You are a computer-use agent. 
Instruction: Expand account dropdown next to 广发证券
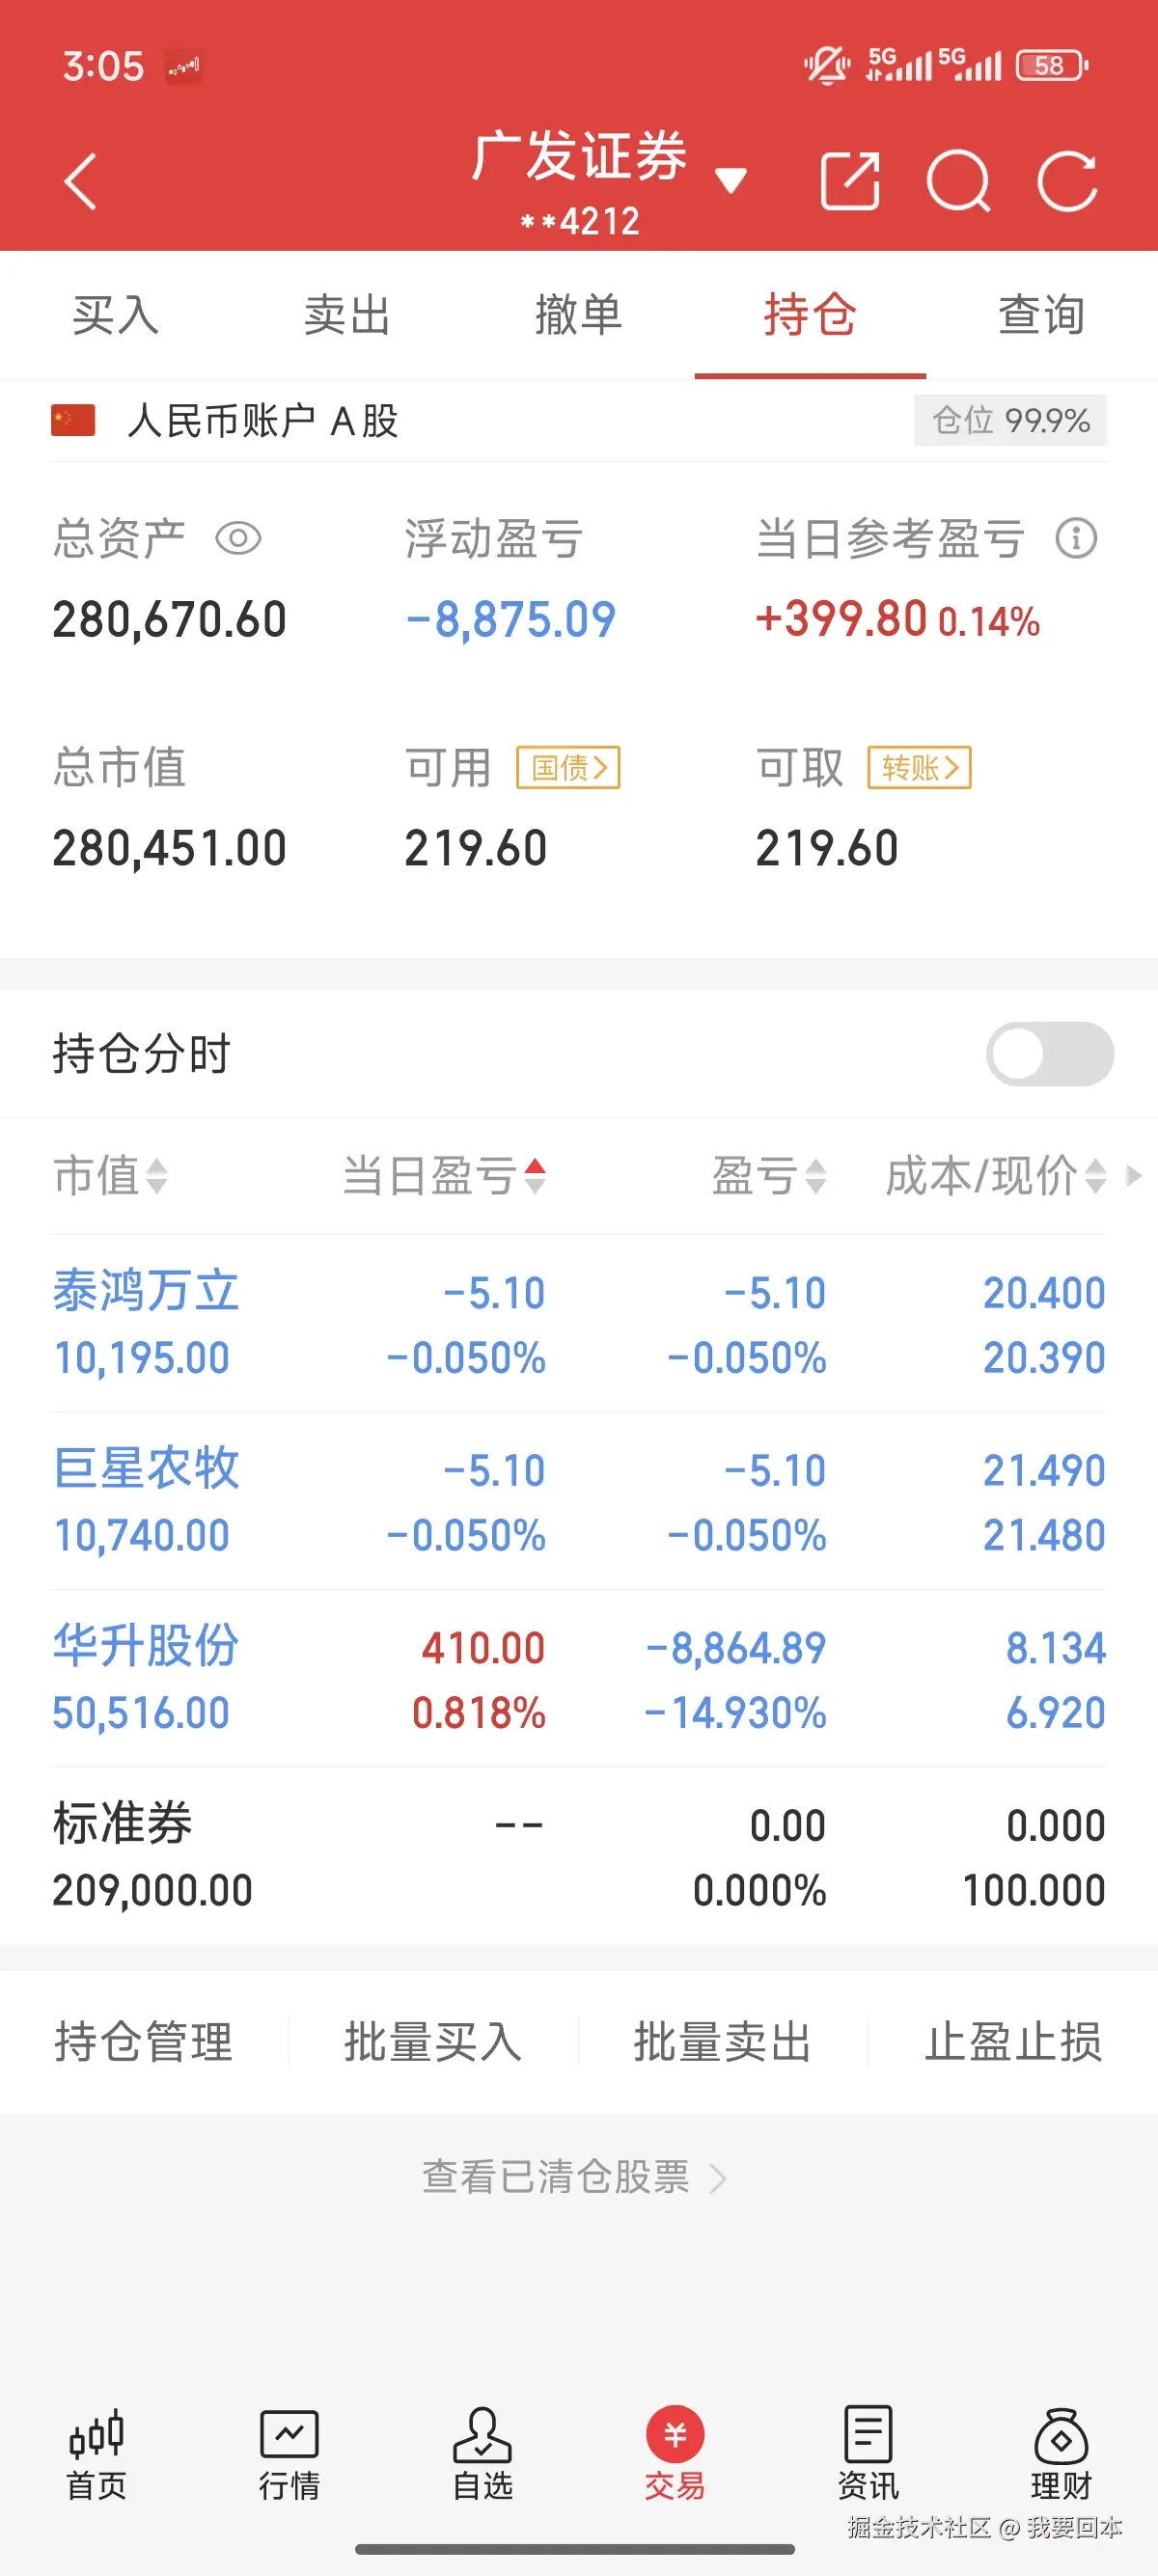[731, 181]
